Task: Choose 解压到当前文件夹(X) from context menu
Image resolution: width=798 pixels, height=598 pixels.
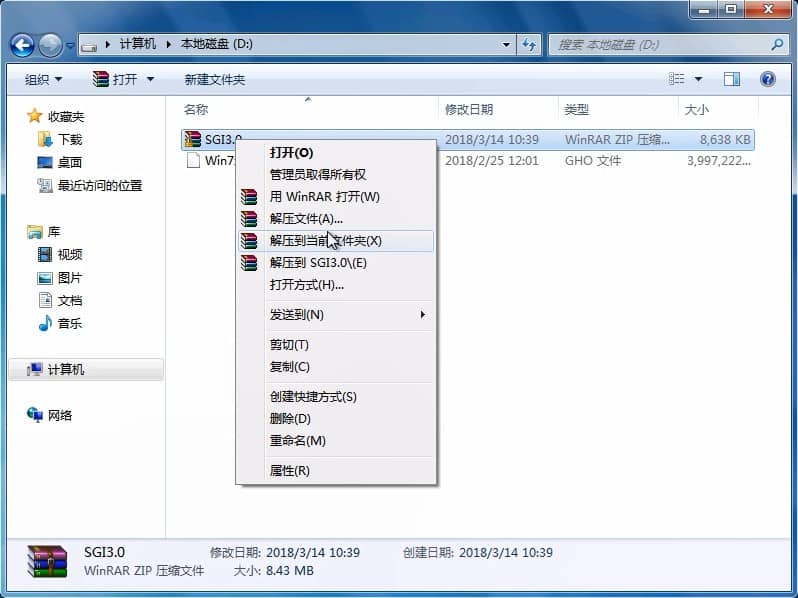Action: pyautogui.click(x=325, y=241)
